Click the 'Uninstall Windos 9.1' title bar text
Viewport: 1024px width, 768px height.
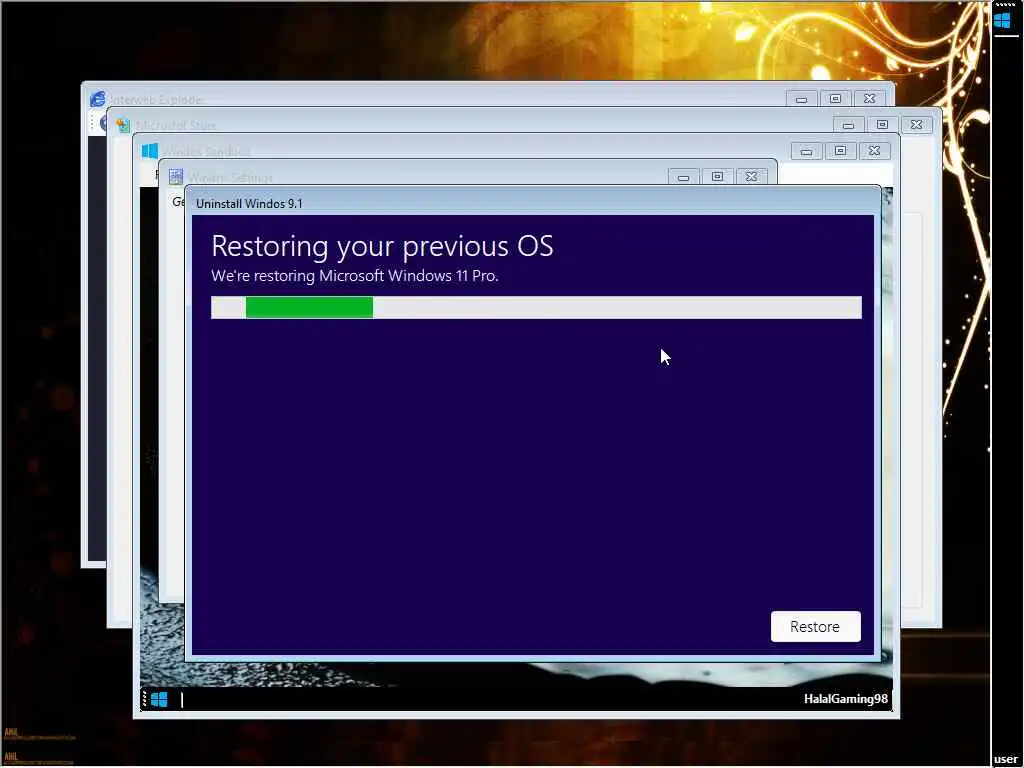click(249, 204)
